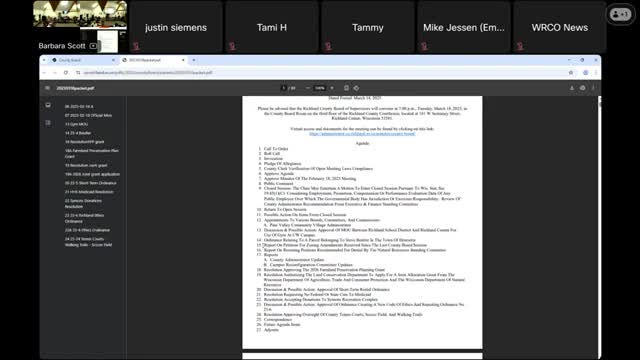This screenshot has width=640, height=360.
Task: Open the tab search dropdown arrow
Action: [44, 60]
